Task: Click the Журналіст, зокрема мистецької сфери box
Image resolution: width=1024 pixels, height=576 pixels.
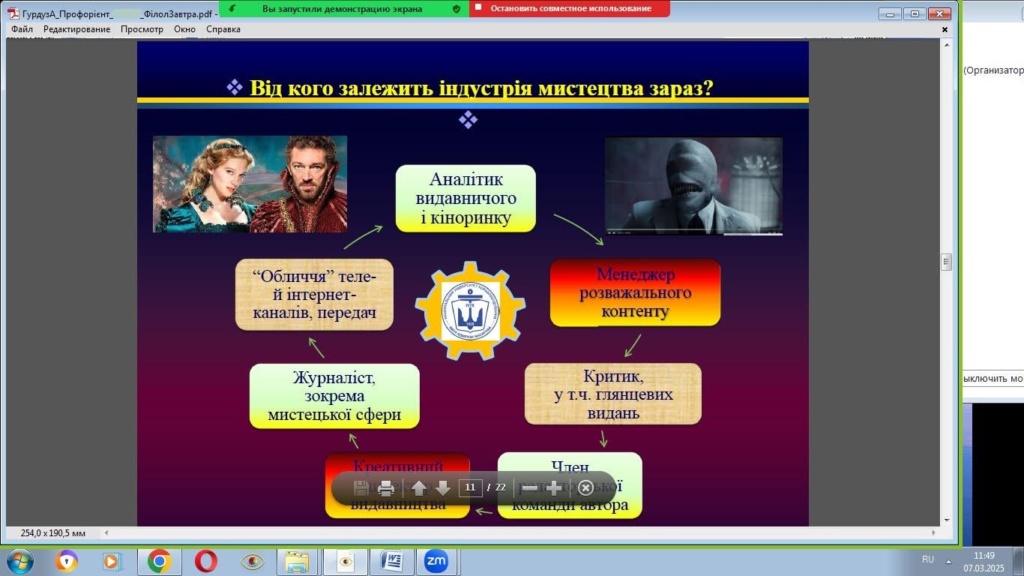Action: click(334, 396)
